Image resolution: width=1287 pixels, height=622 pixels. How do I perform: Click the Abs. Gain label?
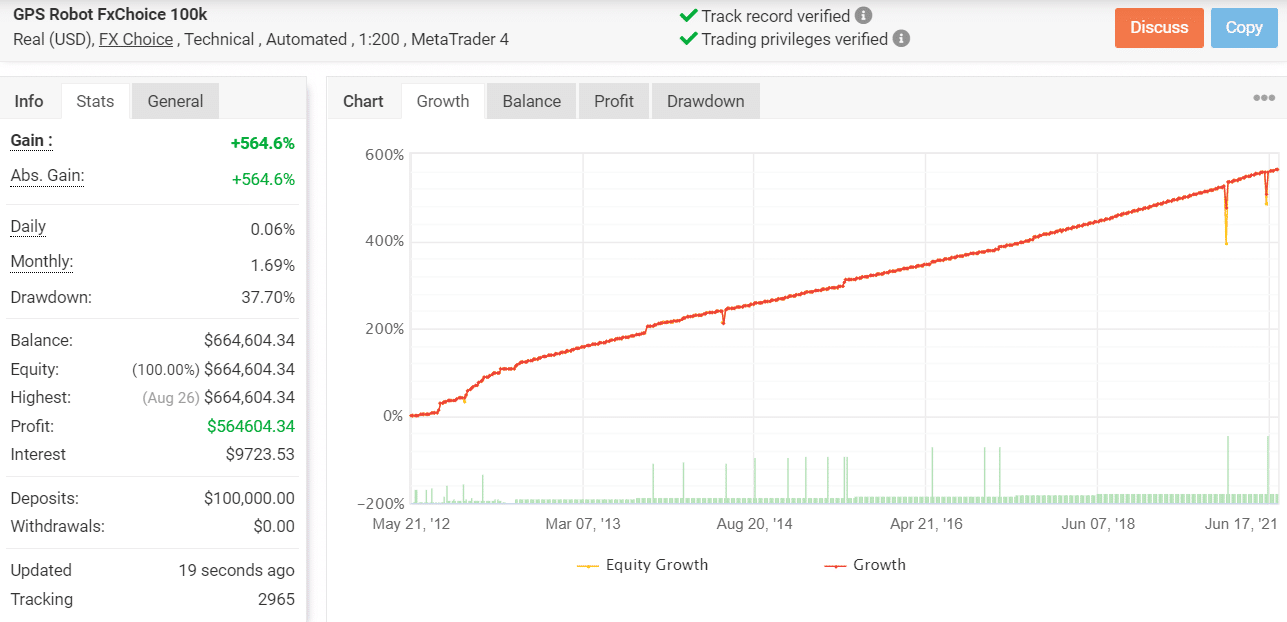pyautogui.click(x=47, y=176)
